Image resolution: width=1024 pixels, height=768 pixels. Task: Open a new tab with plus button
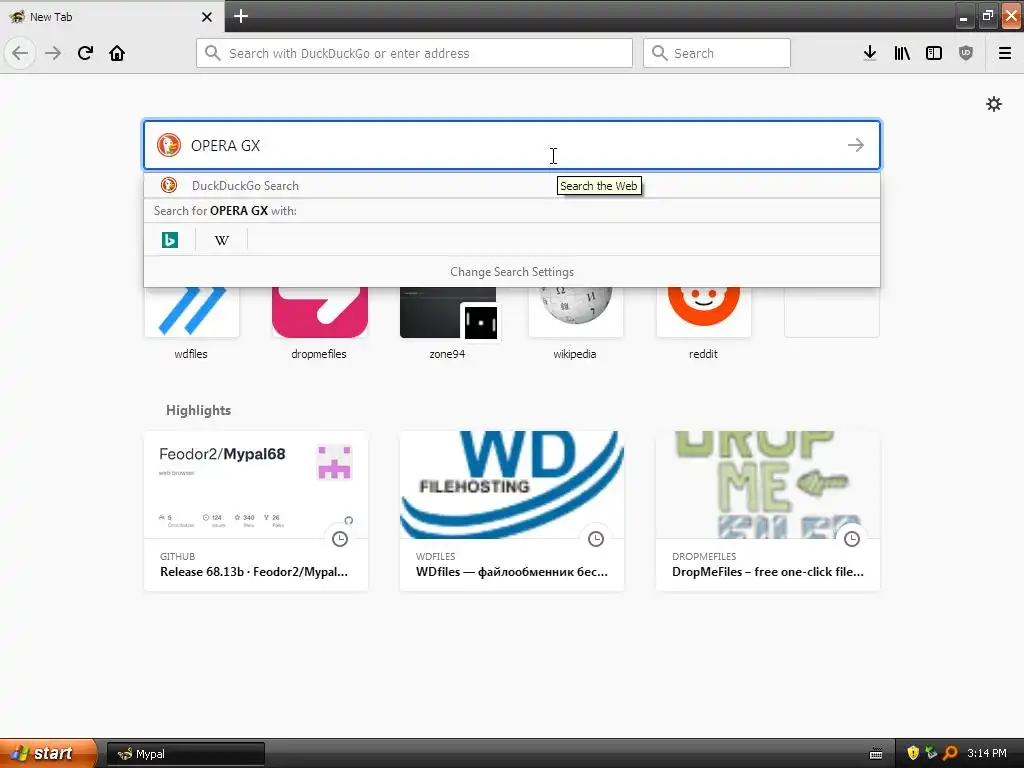(x=241, y=16)
